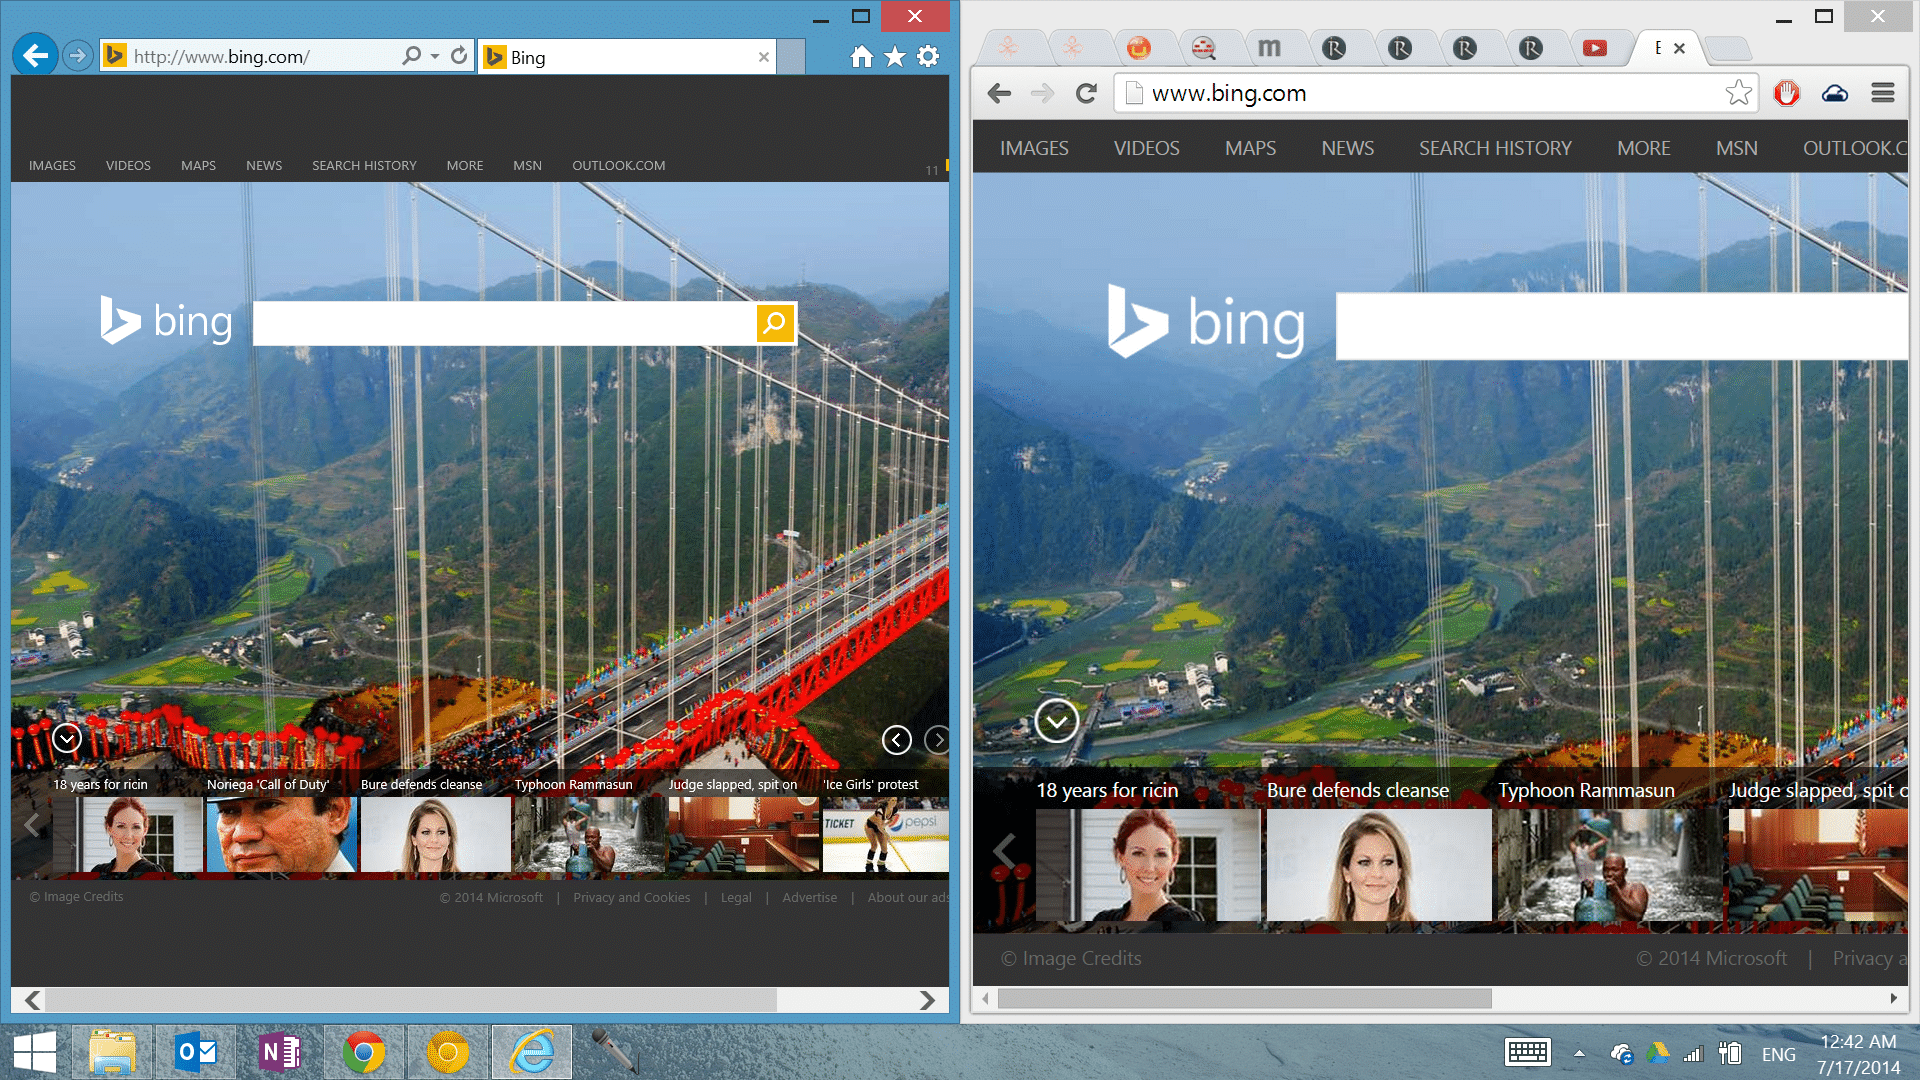Viewport: 1920px width, 1080px height.
Task: Open '18 years for ricin' headline in IE
Action: pos(100,784)
